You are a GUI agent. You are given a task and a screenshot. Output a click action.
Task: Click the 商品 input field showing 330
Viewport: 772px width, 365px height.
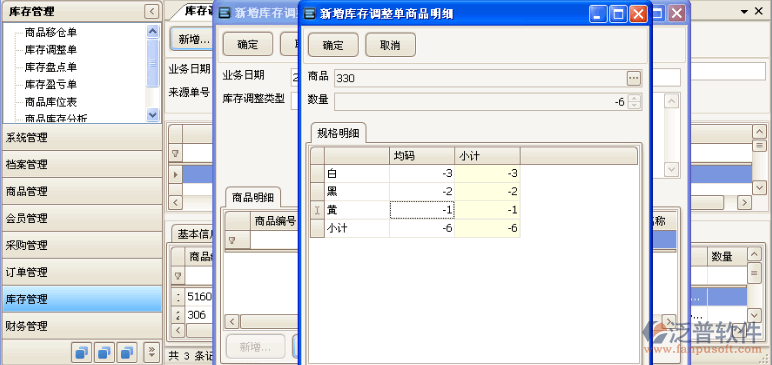click(x=481, y=78)
